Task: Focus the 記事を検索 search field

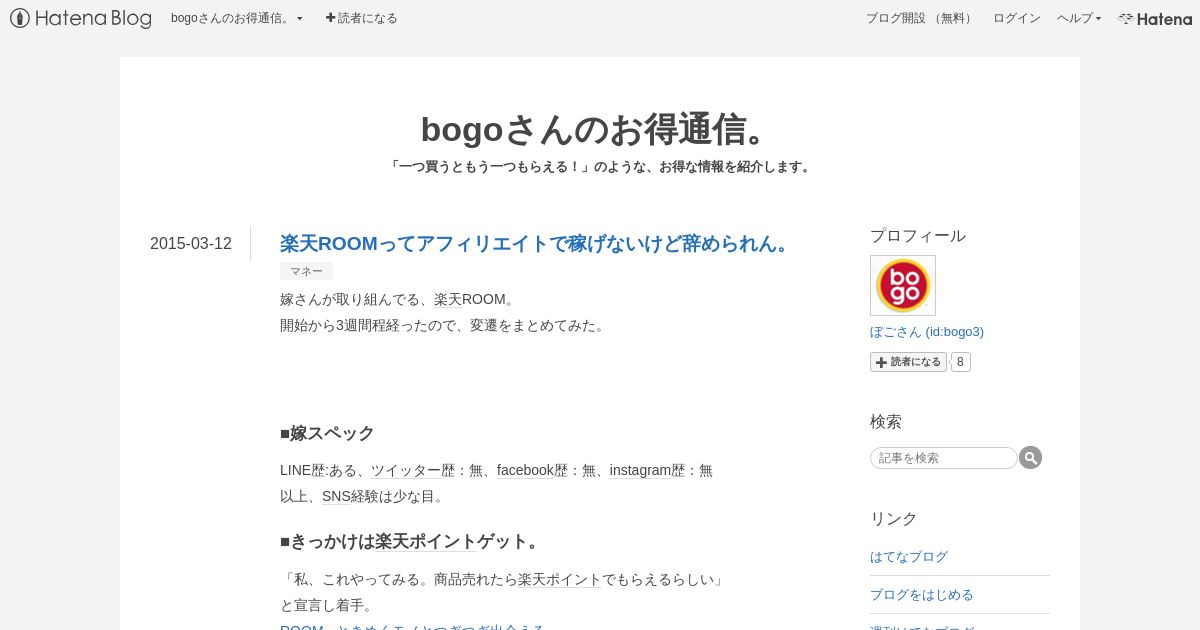Action: [x=944, y=458]
